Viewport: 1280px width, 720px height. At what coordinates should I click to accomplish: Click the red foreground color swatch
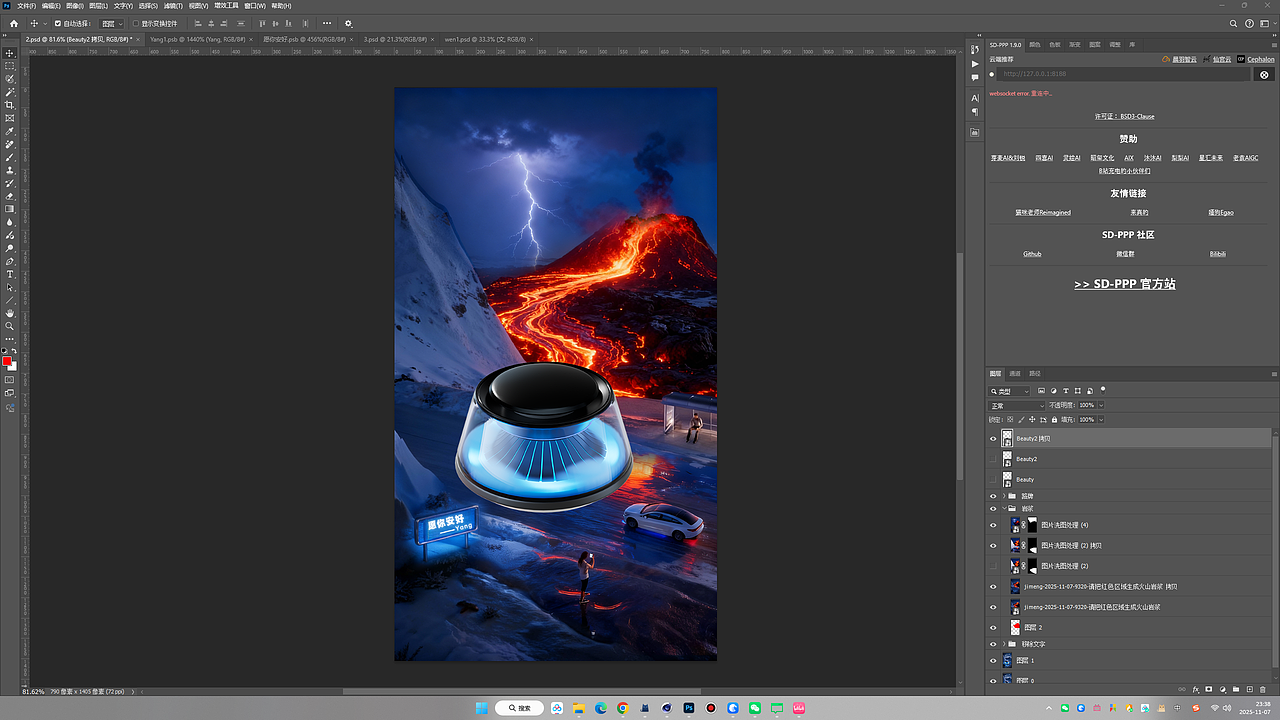pos(7,361)
